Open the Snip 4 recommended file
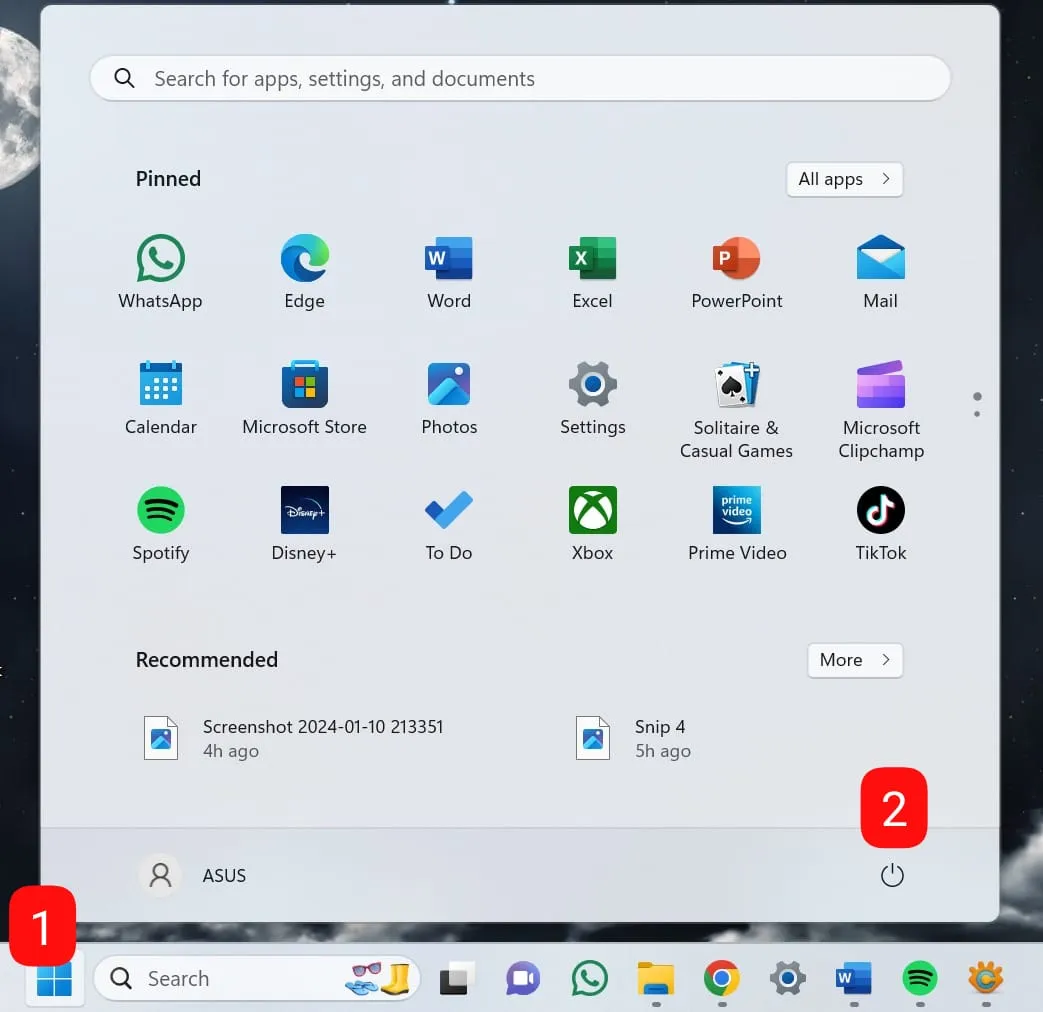 pyautogui.click(x=640, y=738)
